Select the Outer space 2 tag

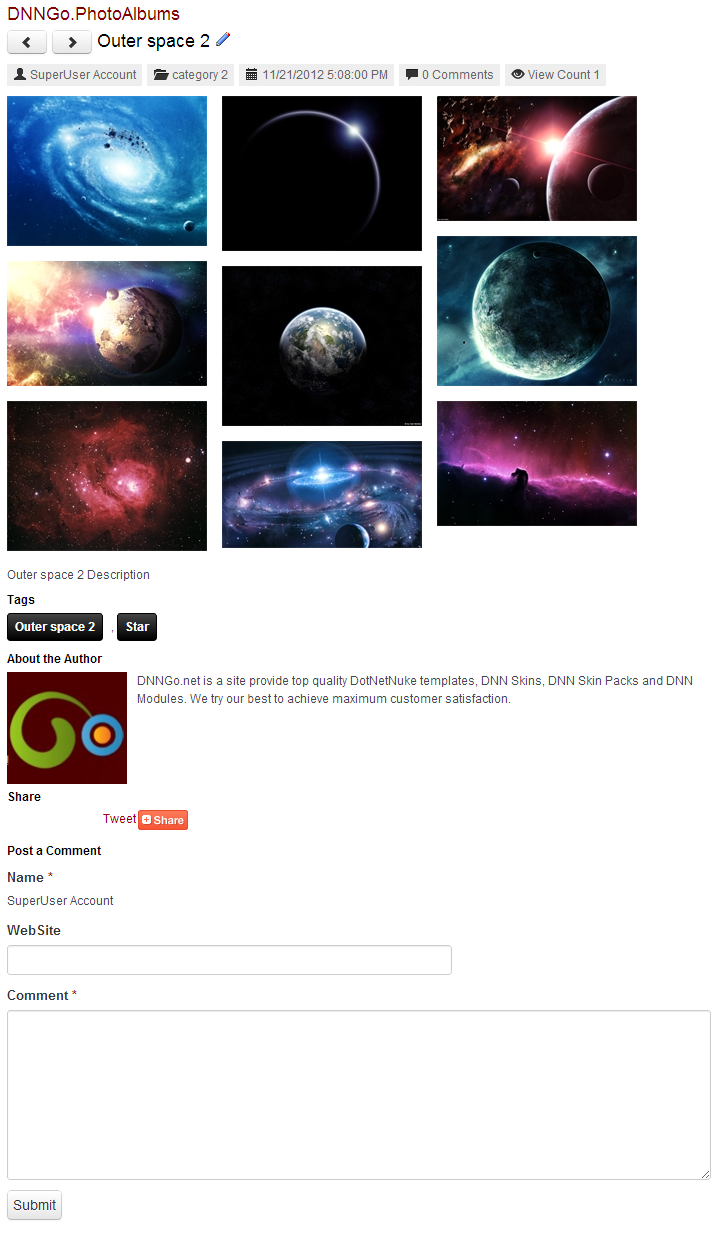click(55, 627)
